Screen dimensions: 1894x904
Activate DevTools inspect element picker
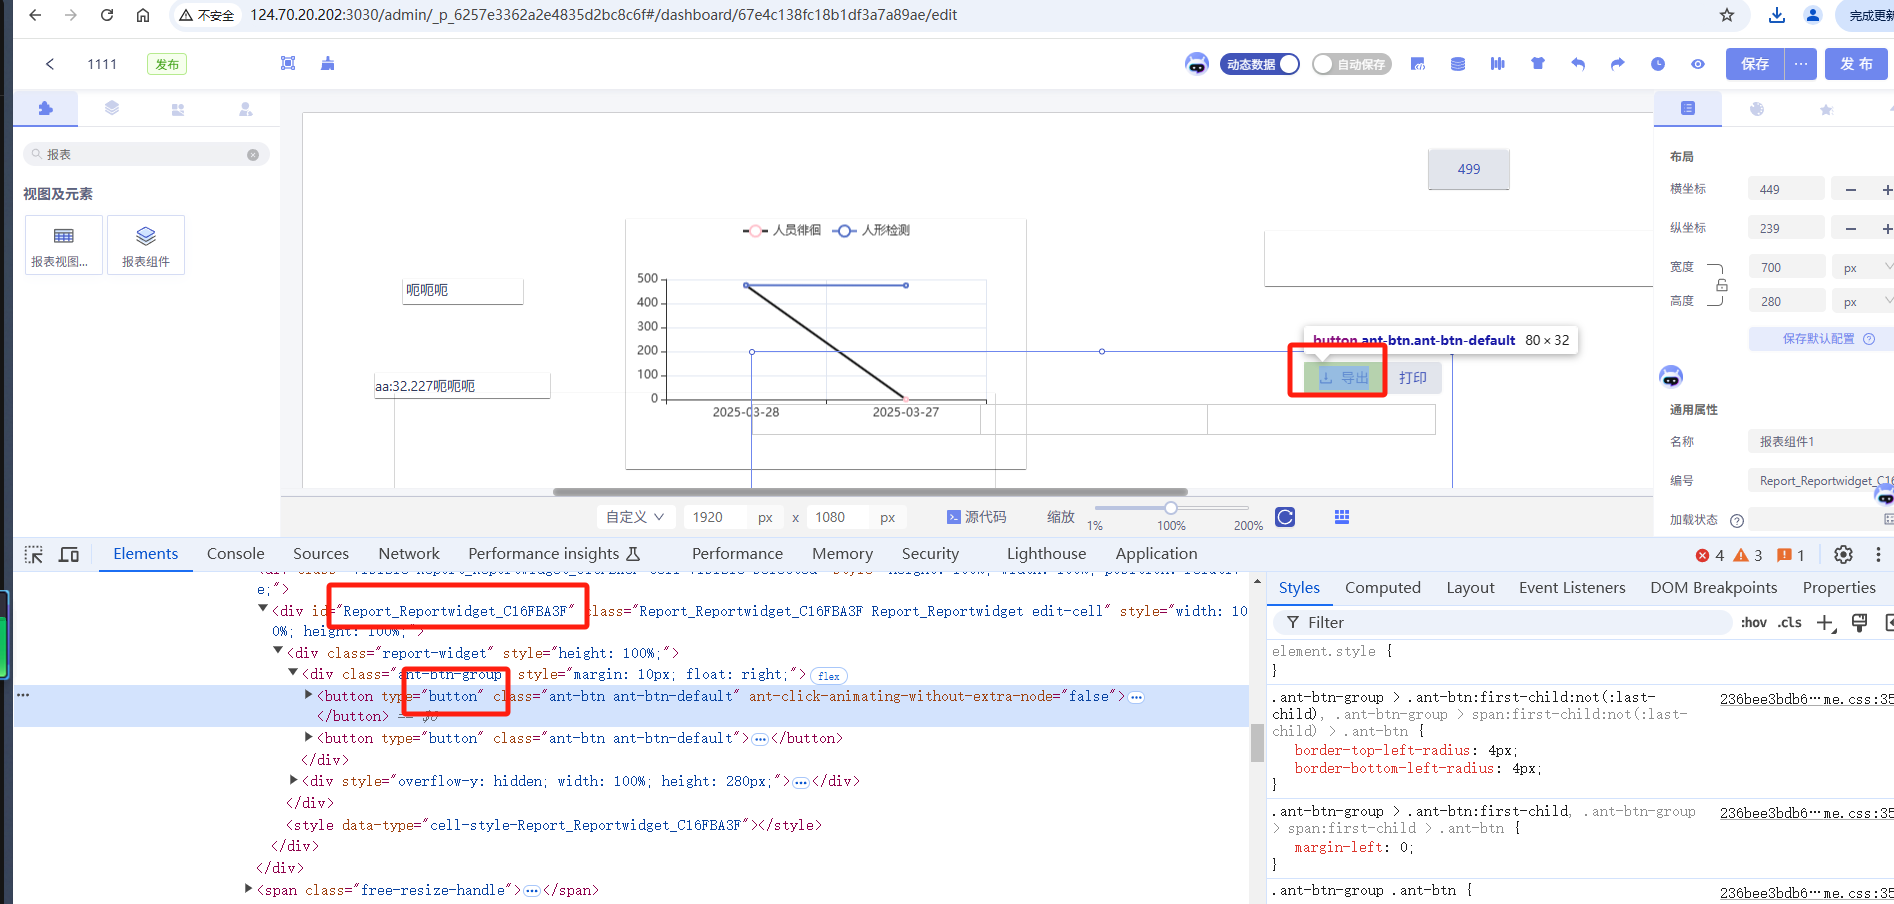coord(34,554)
